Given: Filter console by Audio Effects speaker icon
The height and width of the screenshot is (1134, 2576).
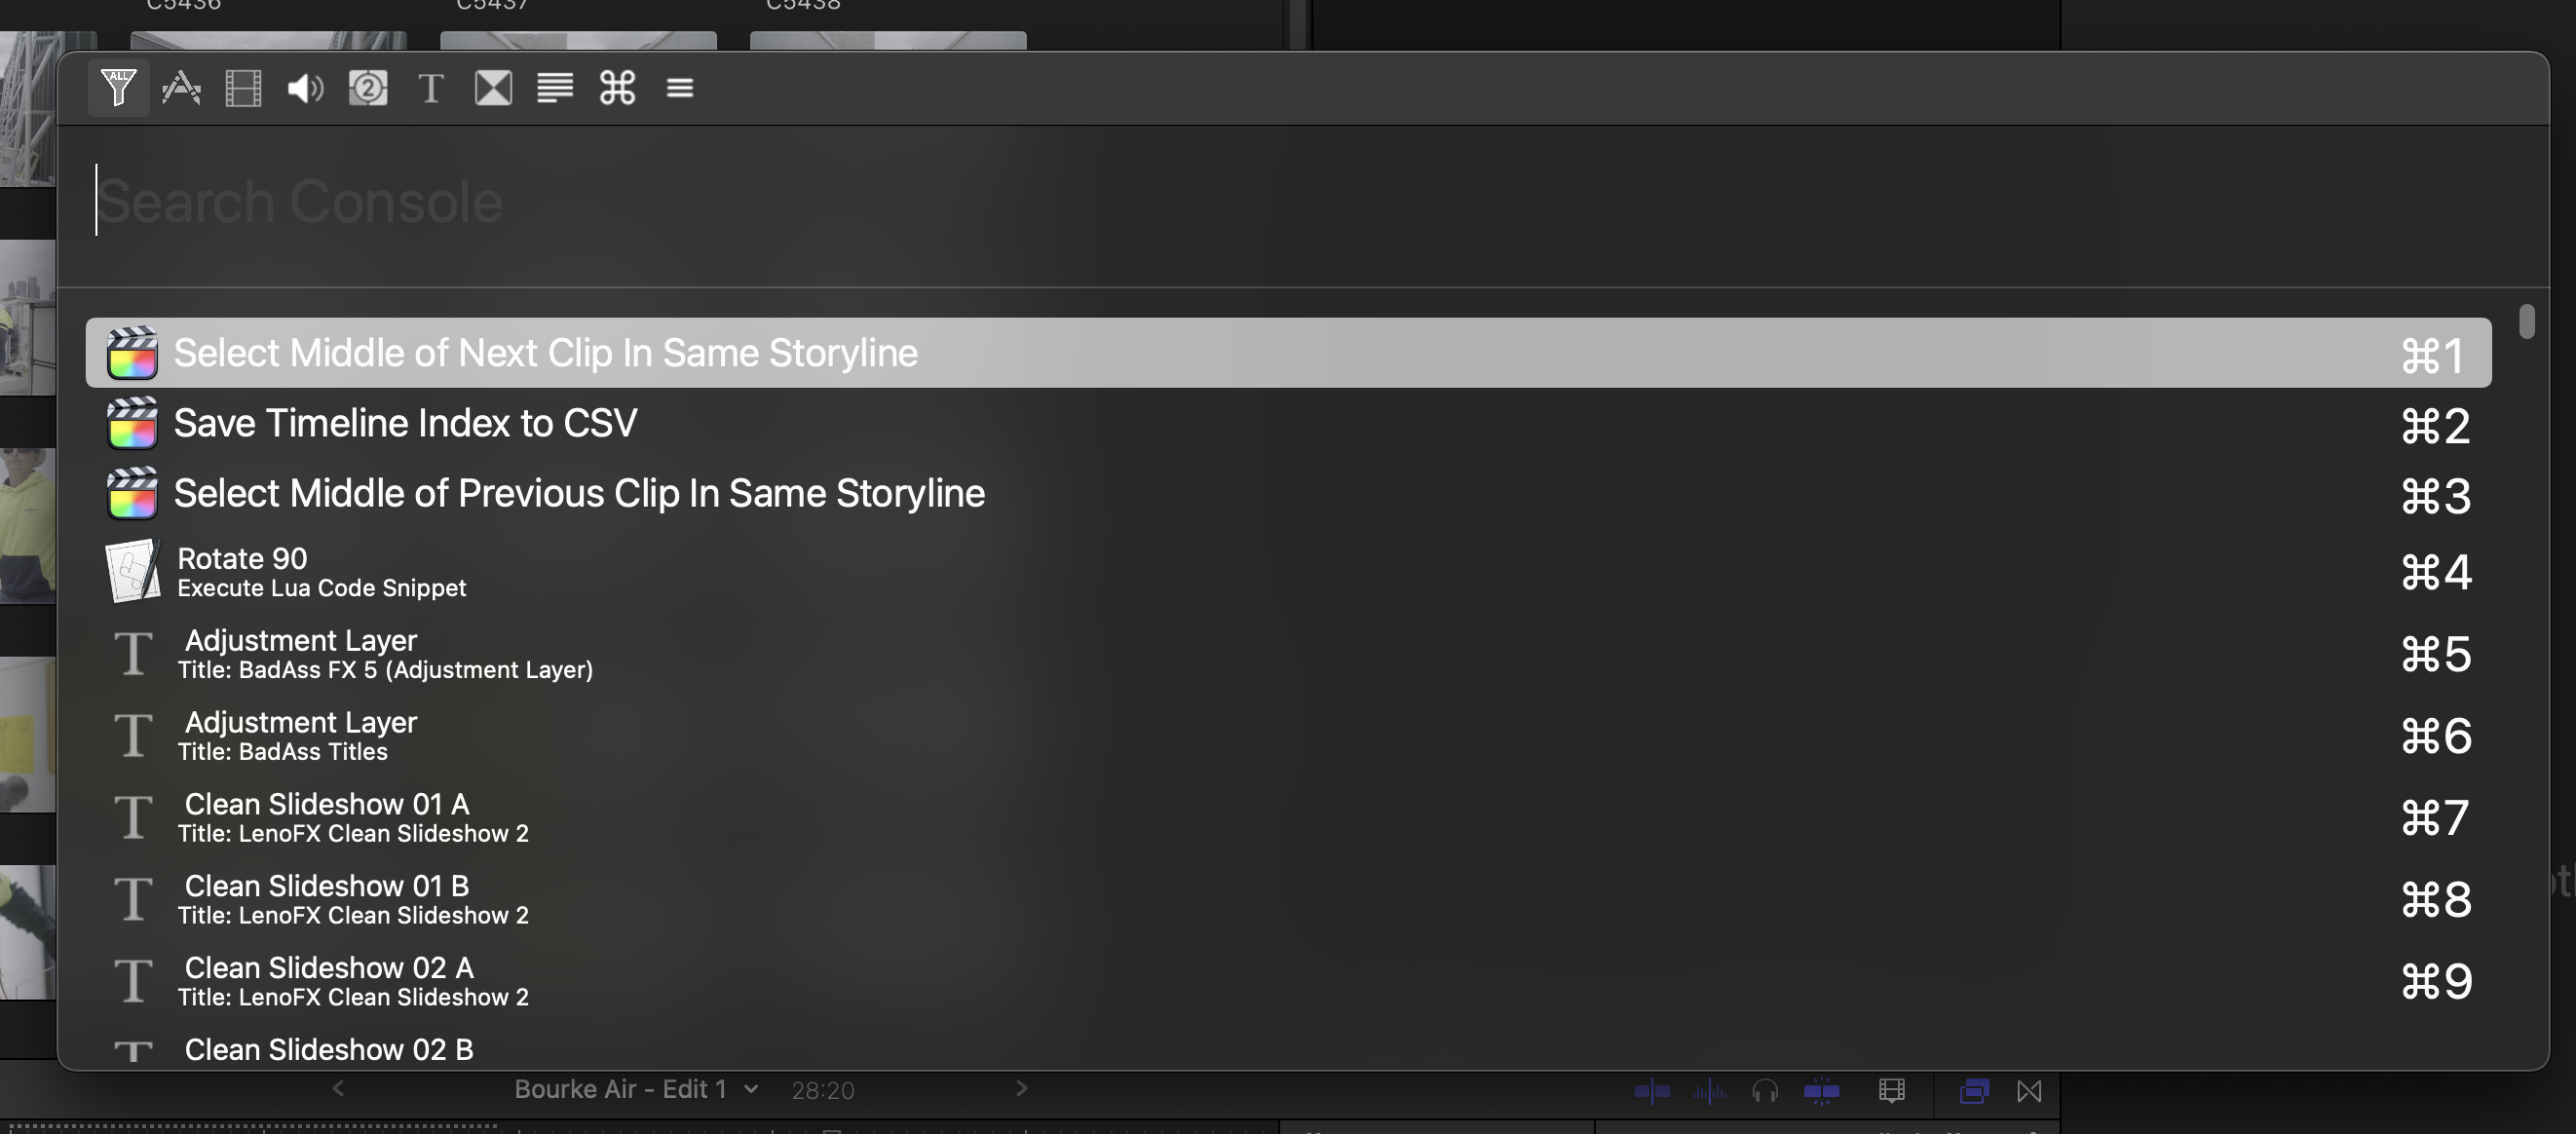Looking at the screenshot, I should point(305,88).
